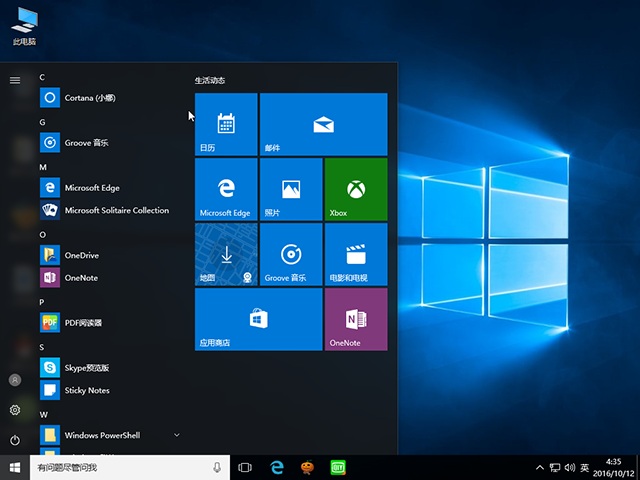
Task: Select Cortana (小娜) in the app list
Action: point(91,98)
